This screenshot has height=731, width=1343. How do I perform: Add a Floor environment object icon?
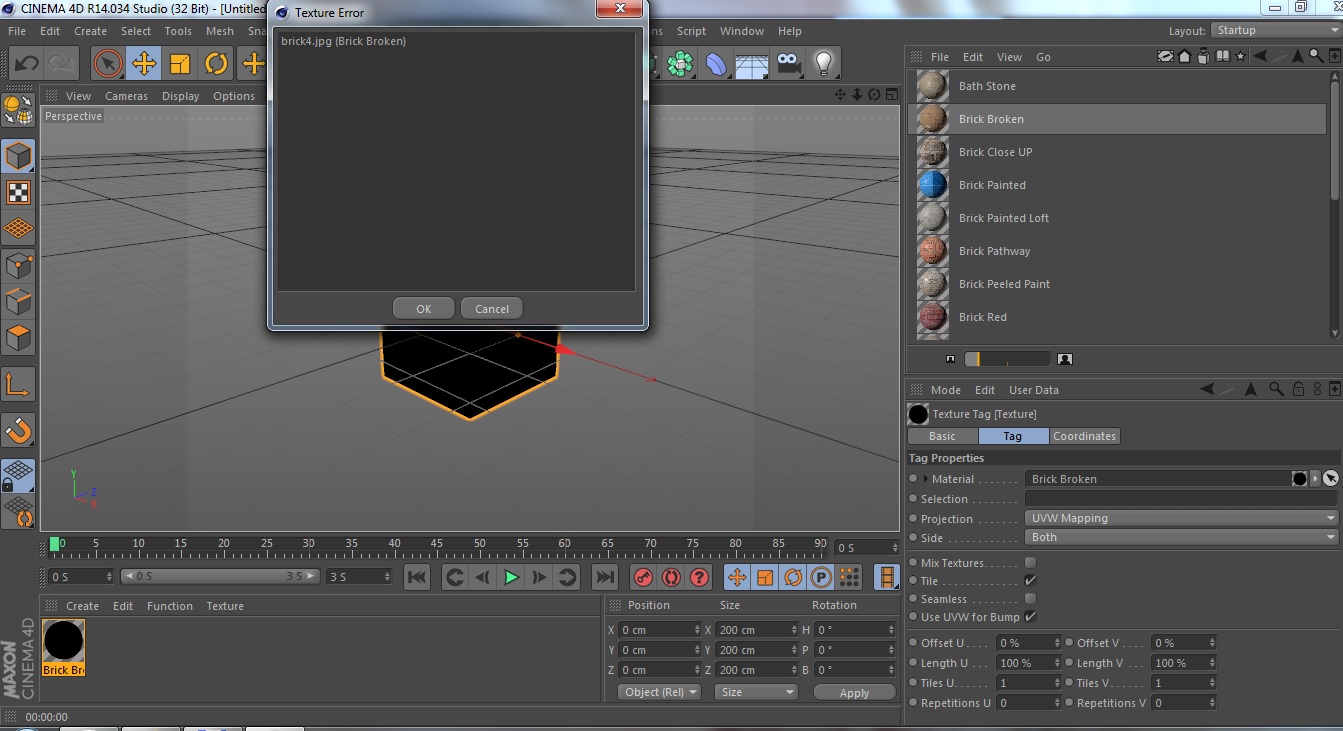click(752, 64)
